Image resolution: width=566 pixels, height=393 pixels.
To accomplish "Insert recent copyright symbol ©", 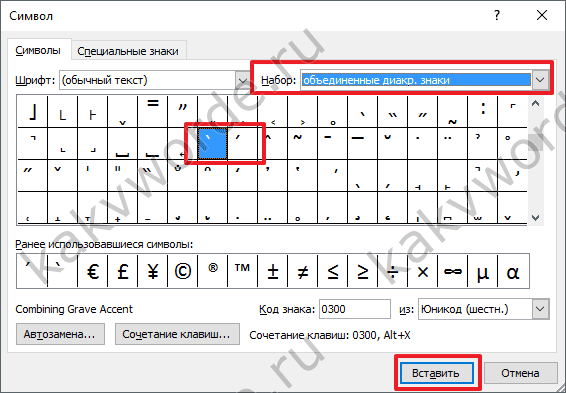I will [x=183, y=271].
